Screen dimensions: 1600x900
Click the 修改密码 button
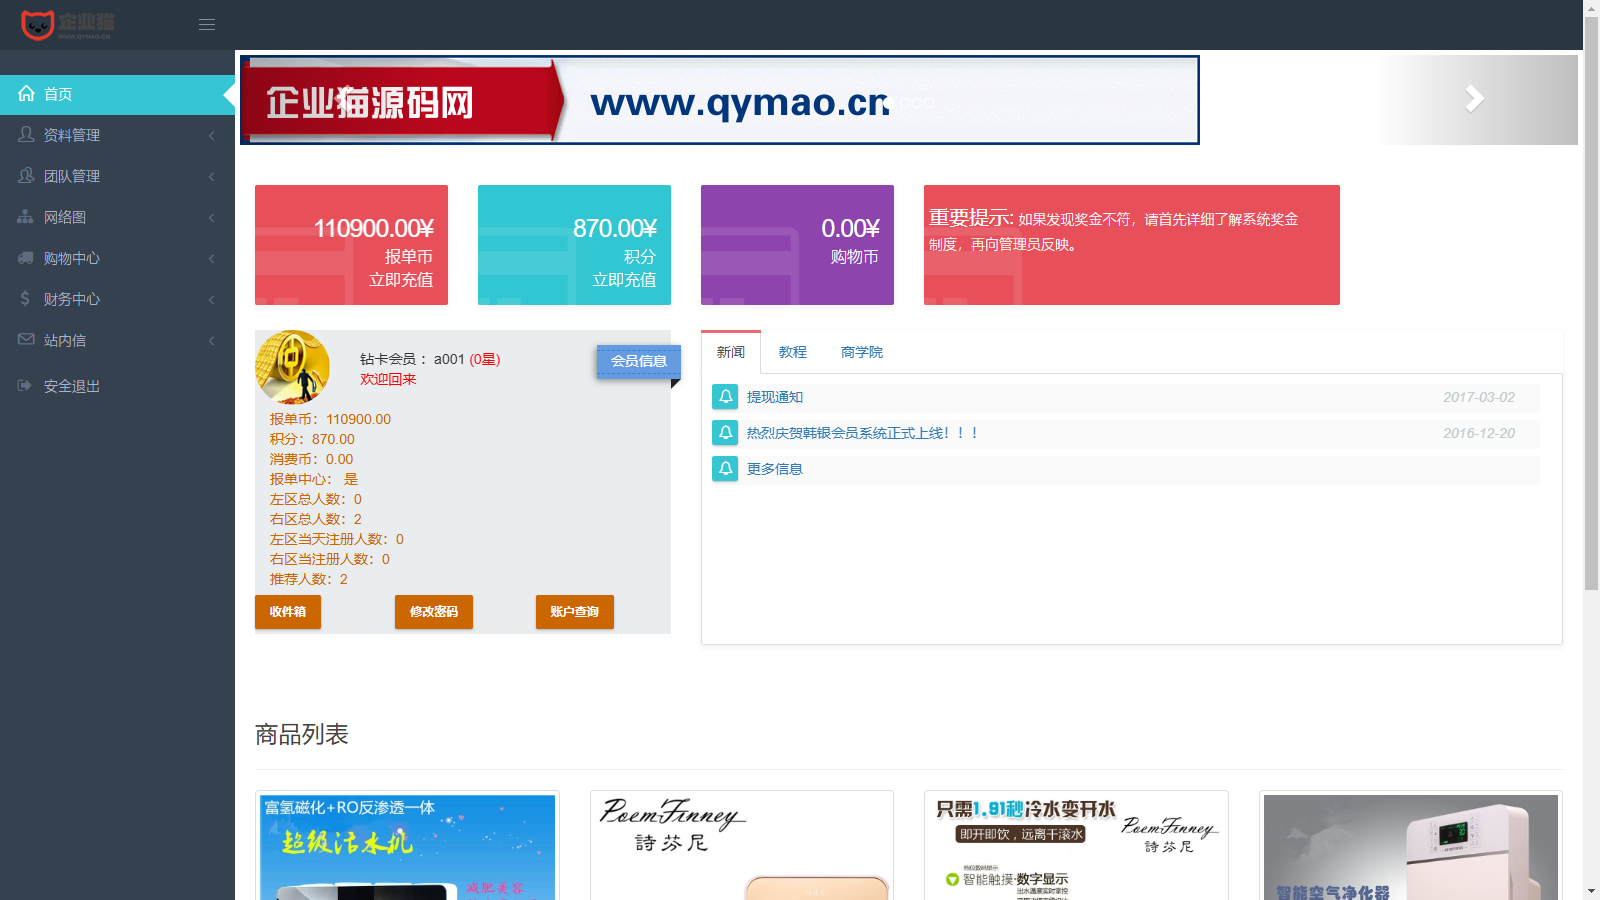click(x=433, y=611)
